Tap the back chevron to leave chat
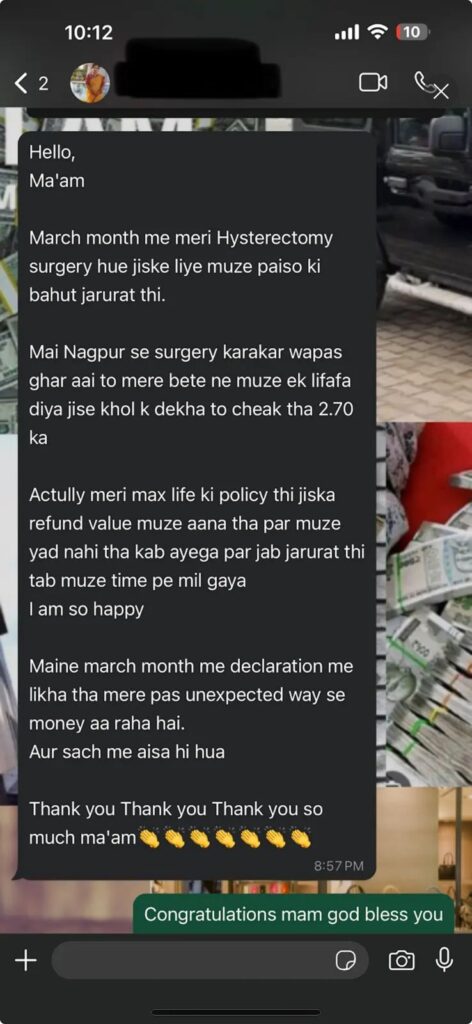This screenshot has width=472, height=1024. click(x=22, y=84)
